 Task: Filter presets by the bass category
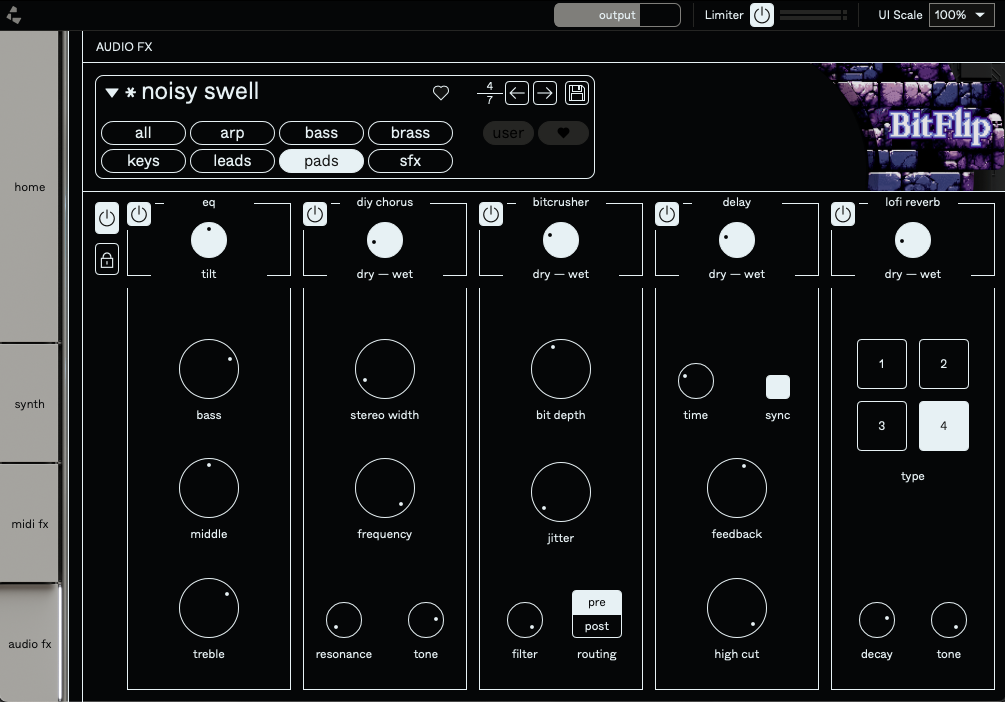322,133
